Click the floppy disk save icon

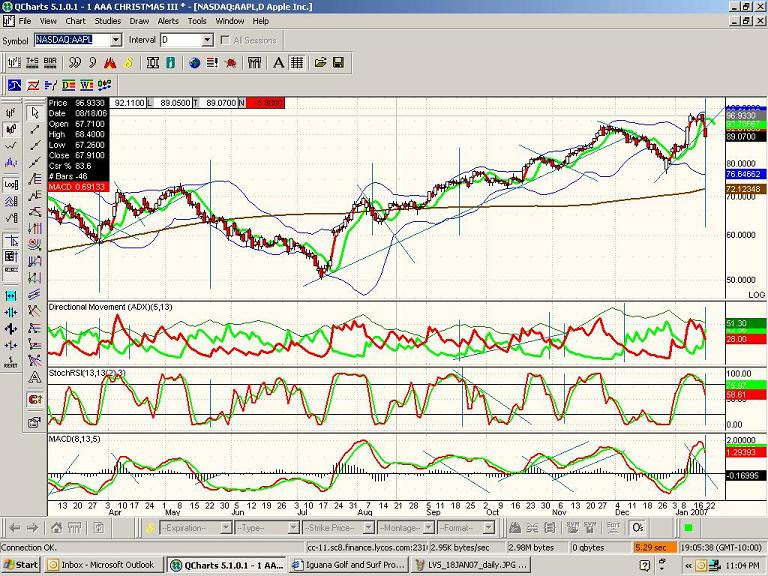(338, 63)
